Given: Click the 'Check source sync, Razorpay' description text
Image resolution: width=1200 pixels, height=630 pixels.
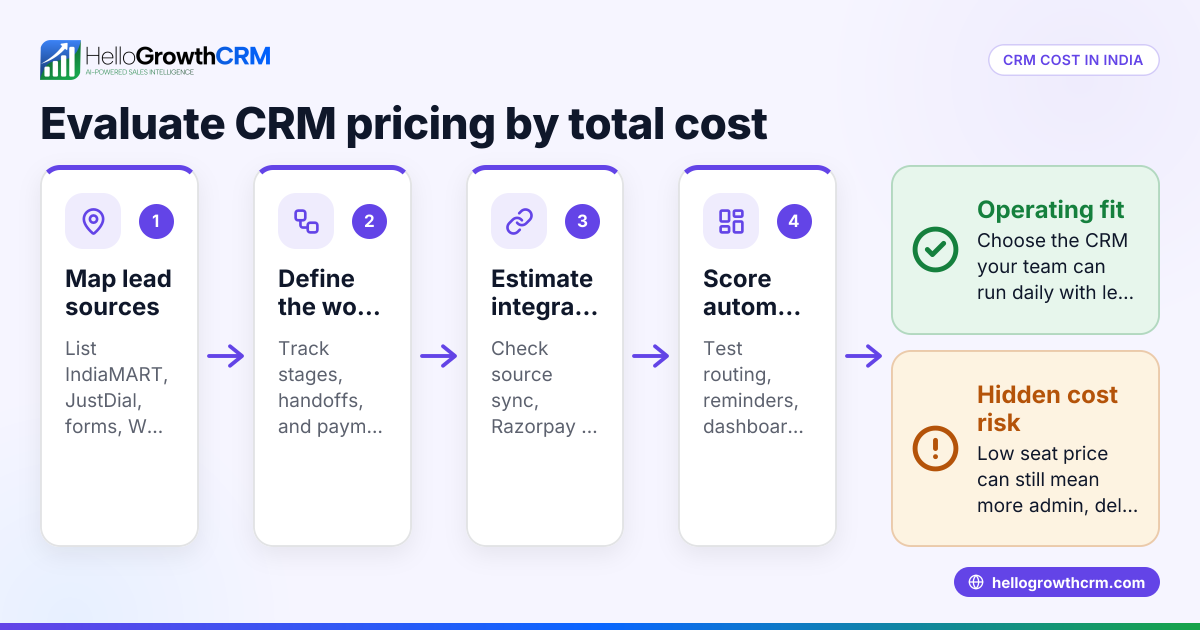Looking at the screenshot, I should [x=544, y=387].
